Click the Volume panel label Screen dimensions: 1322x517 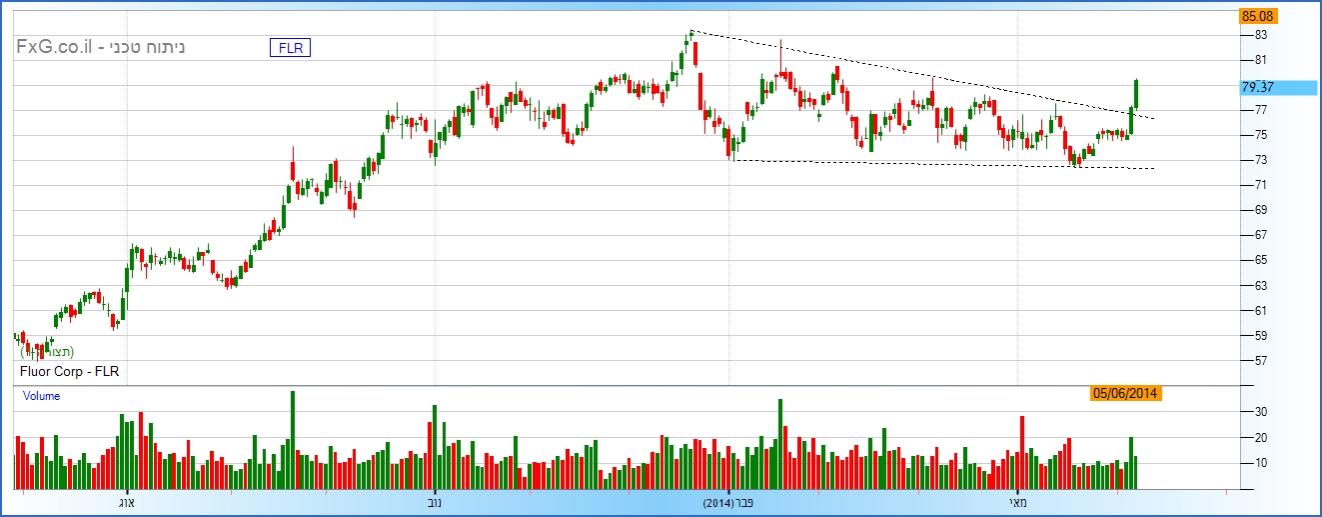tap(42, 396)
